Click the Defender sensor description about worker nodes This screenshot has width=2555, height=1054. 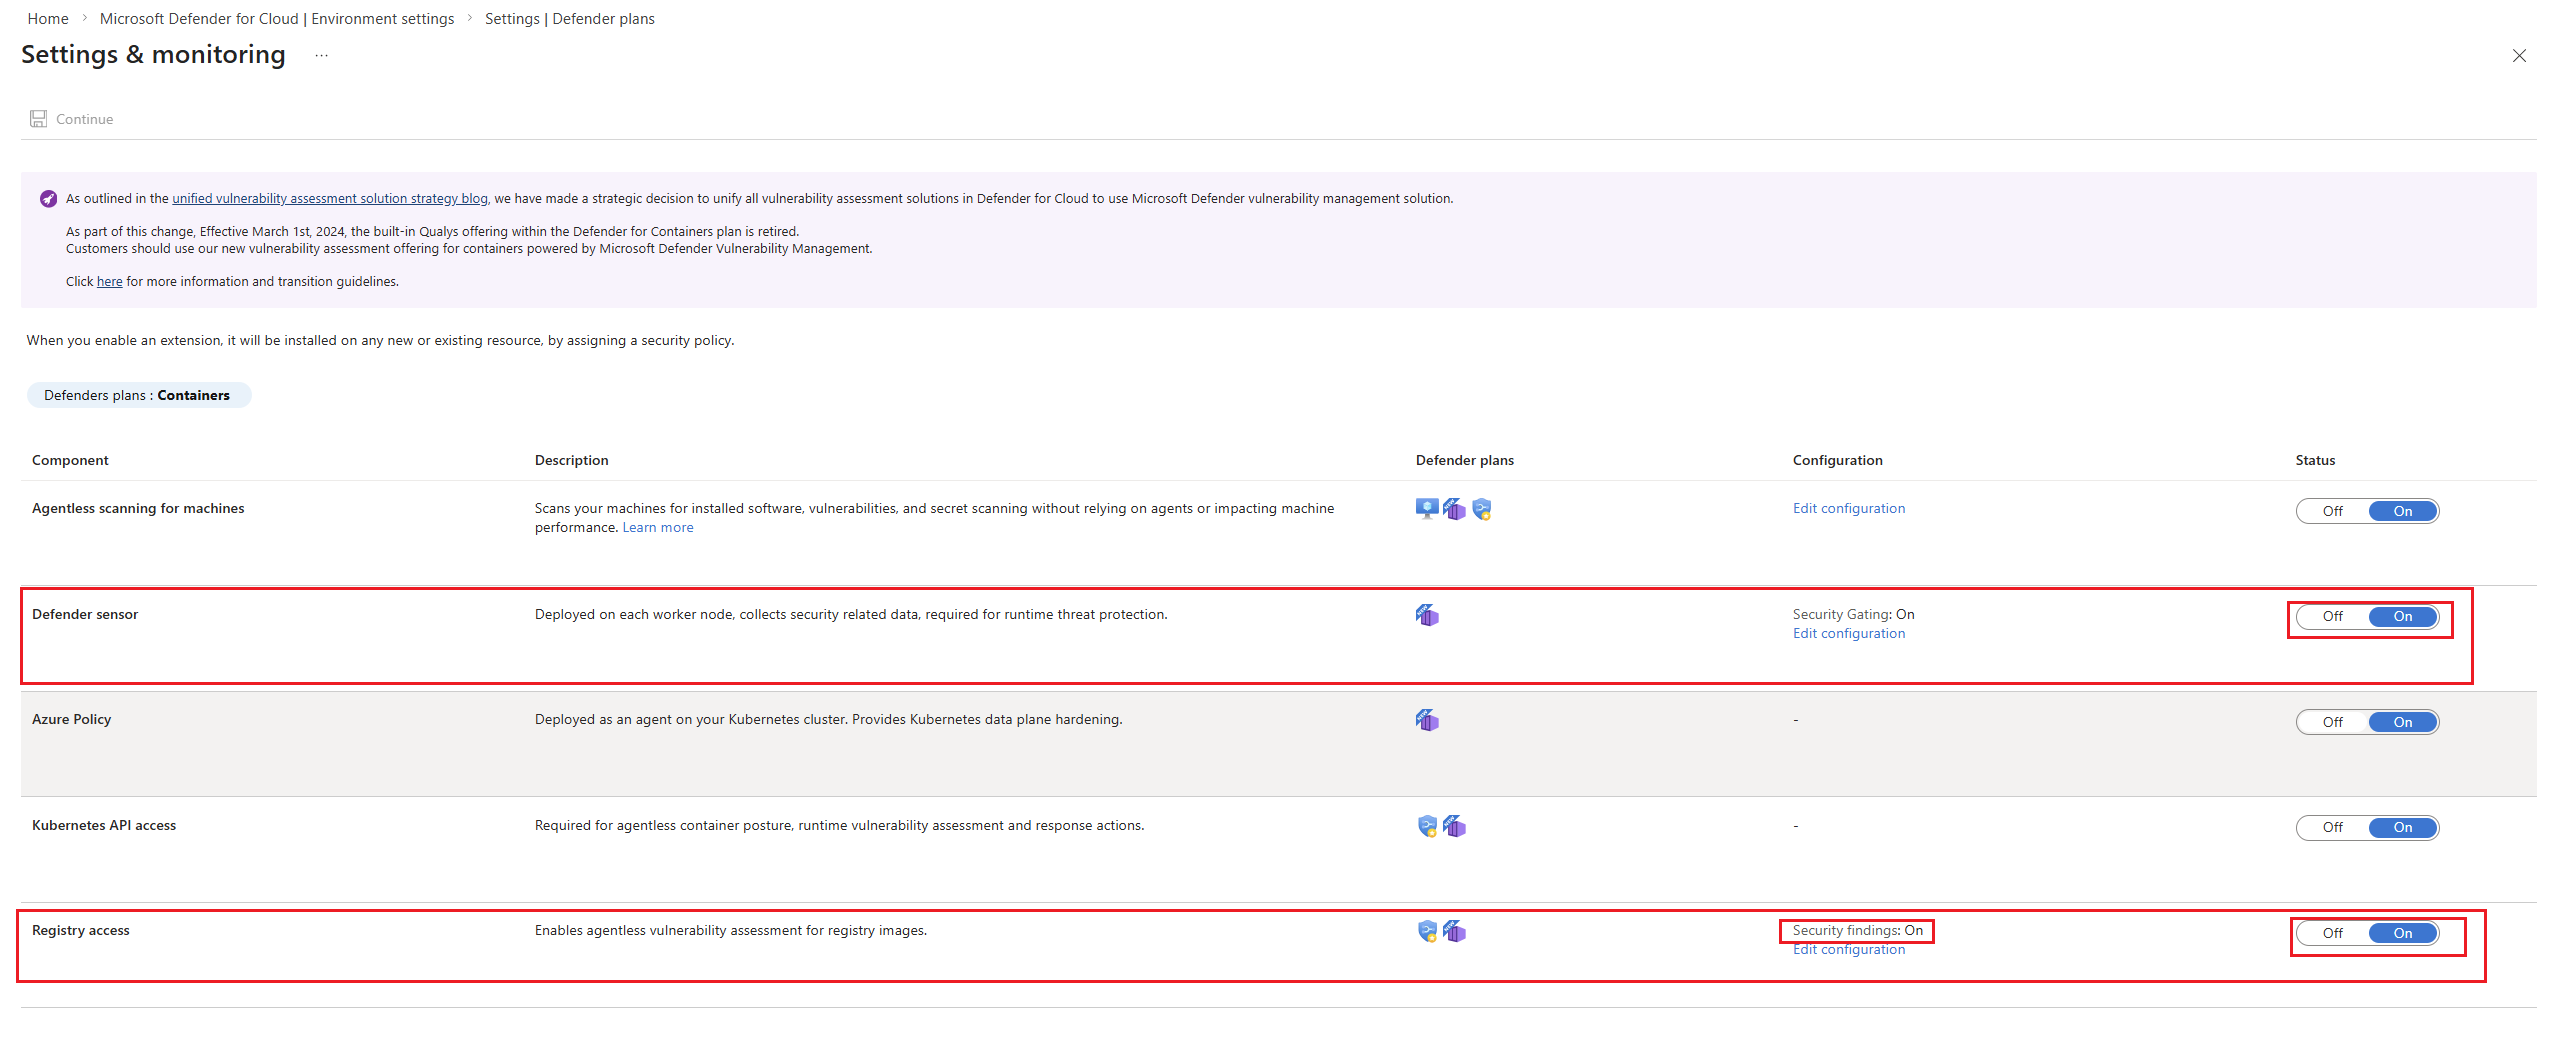pos(851,615)
